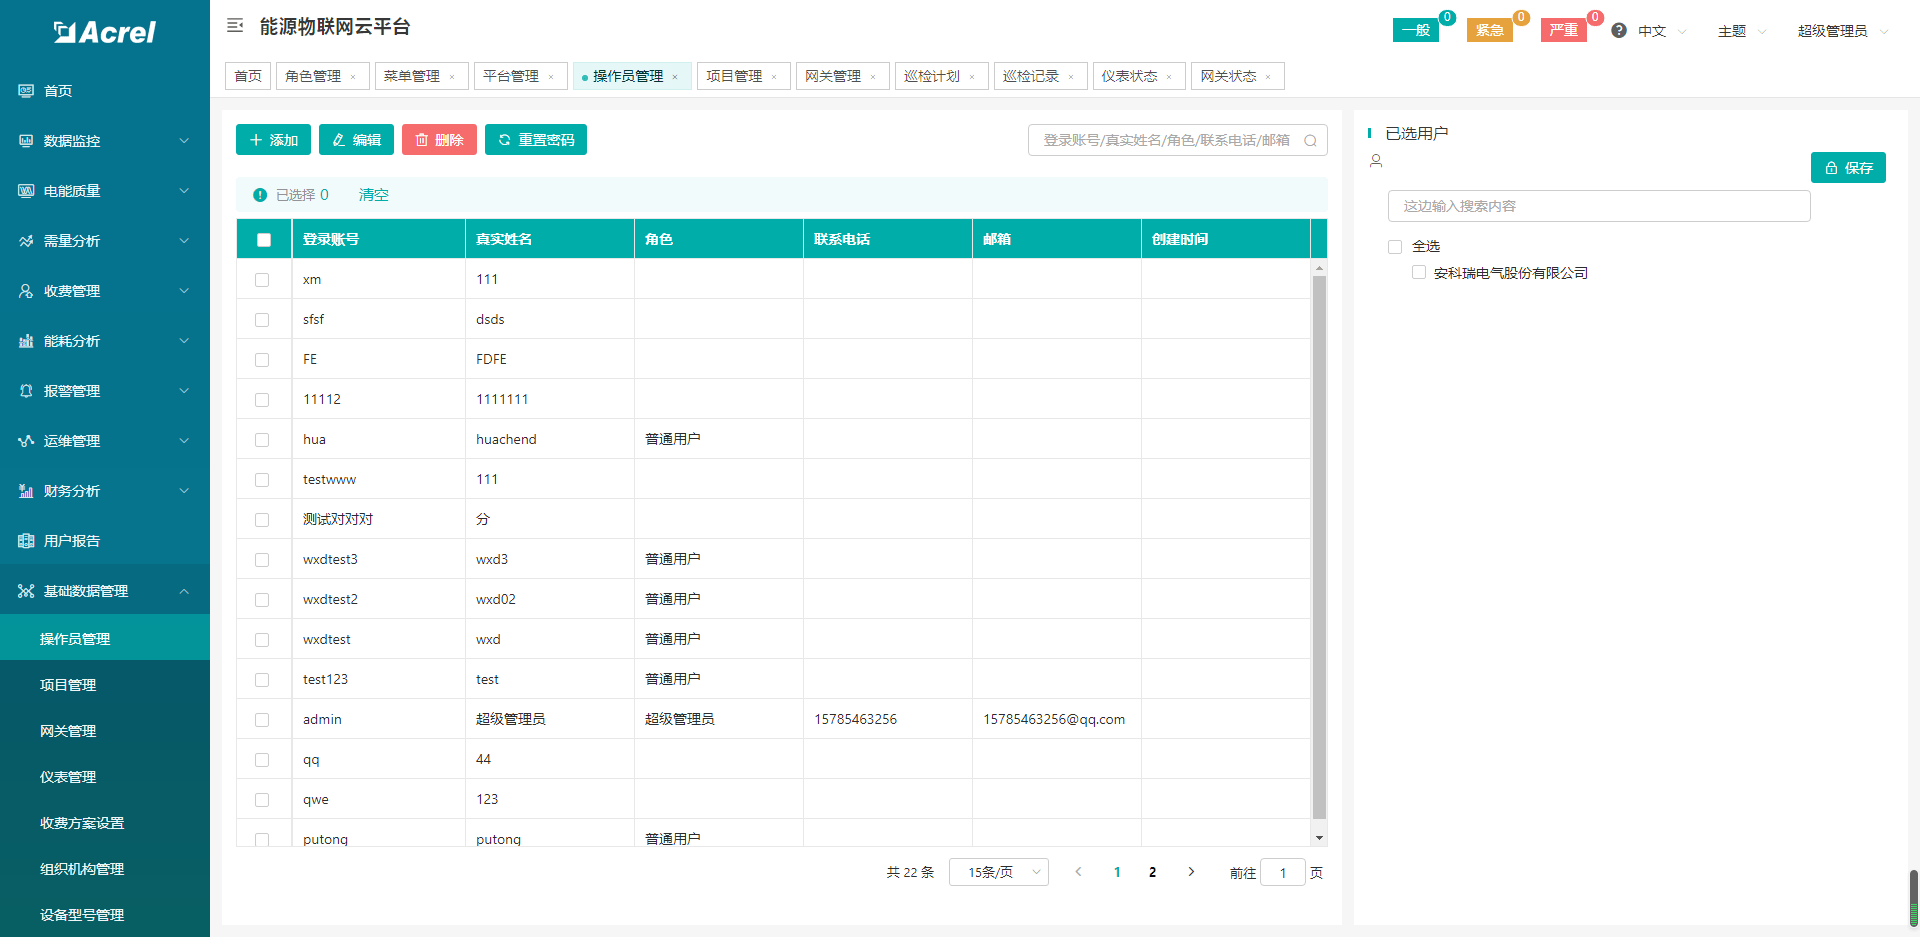This screenshot has width=1920, height=937.
Task: Click the energy analysis chart icon
Action: [x=26, y=341]
